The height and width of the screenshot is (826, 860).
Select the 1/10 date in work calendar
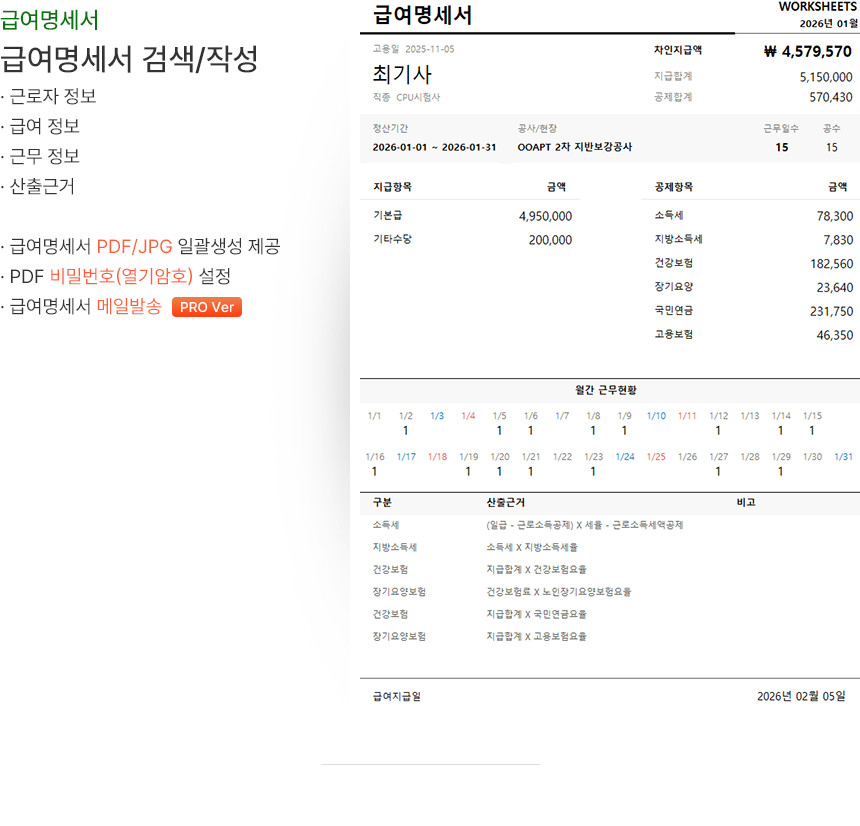coord(656,416)
